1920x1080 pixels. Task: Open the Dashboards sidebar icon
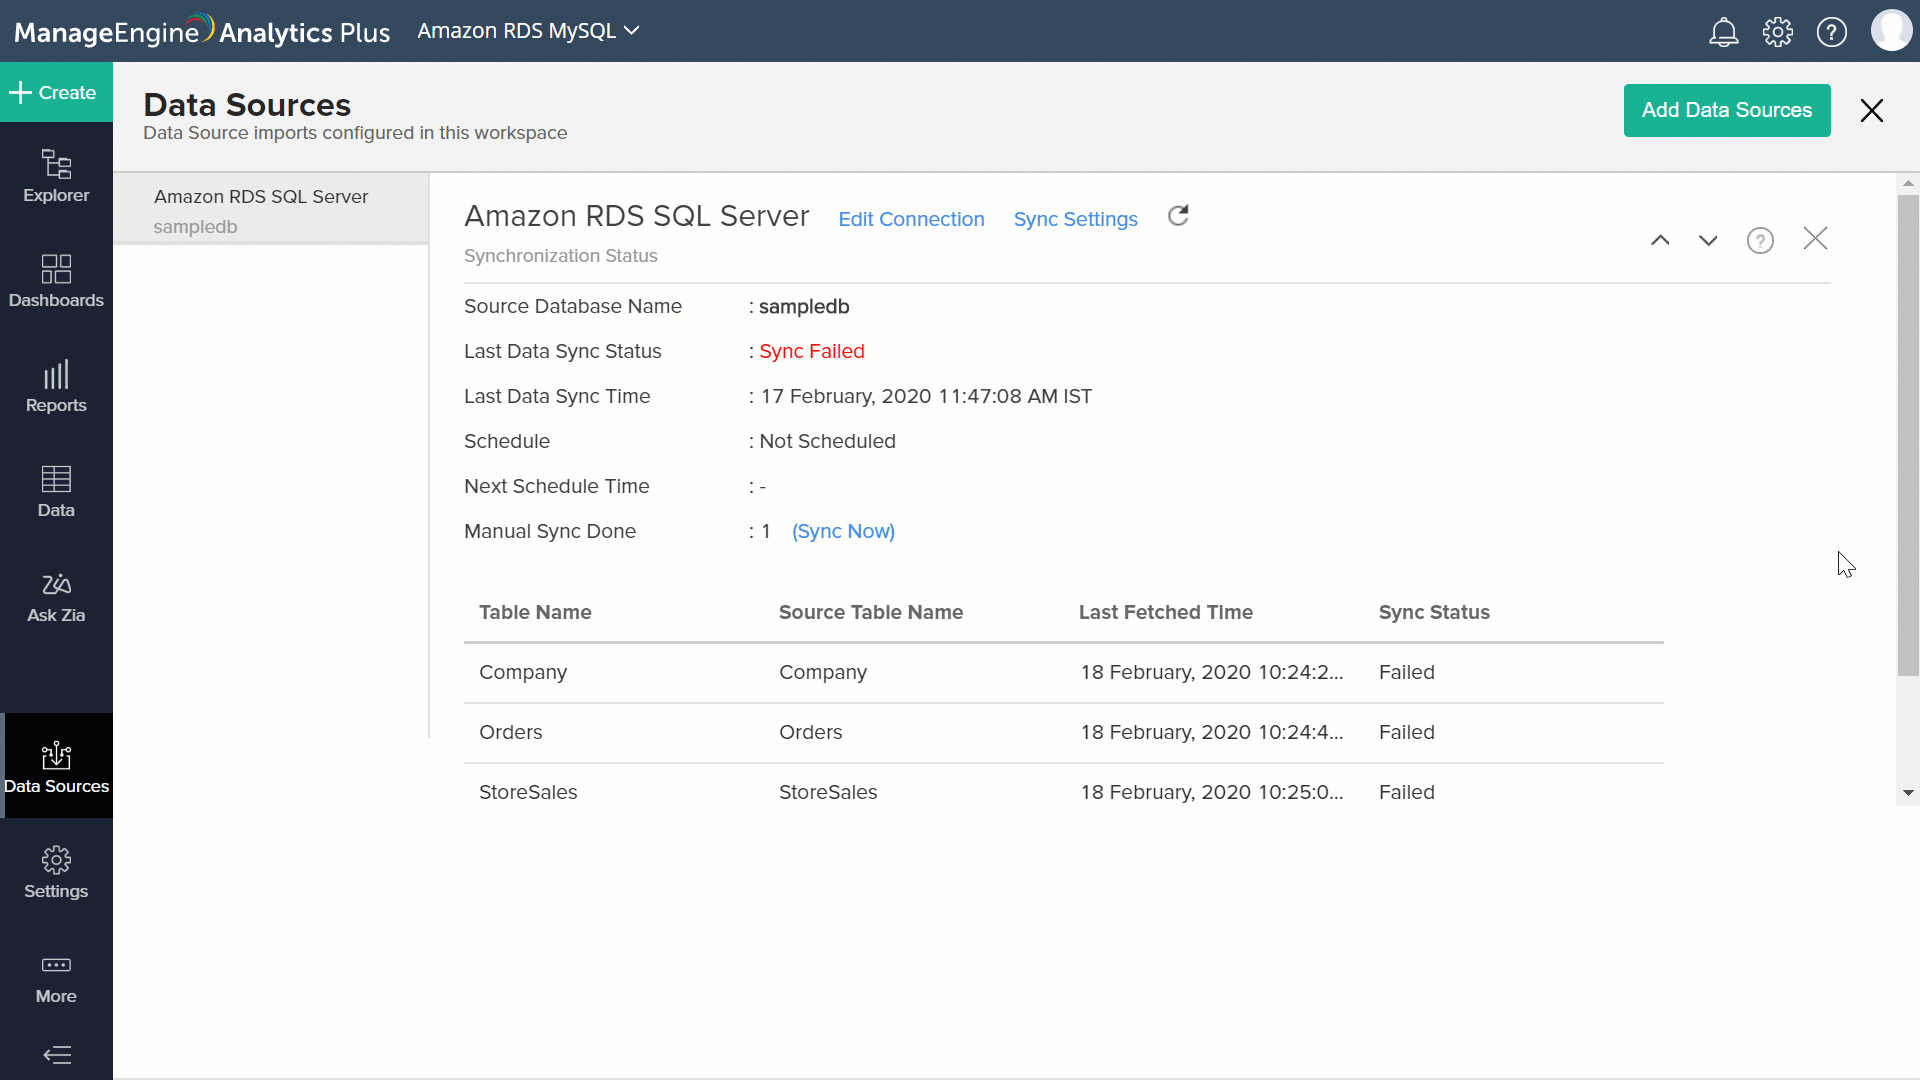click(56, 281)
